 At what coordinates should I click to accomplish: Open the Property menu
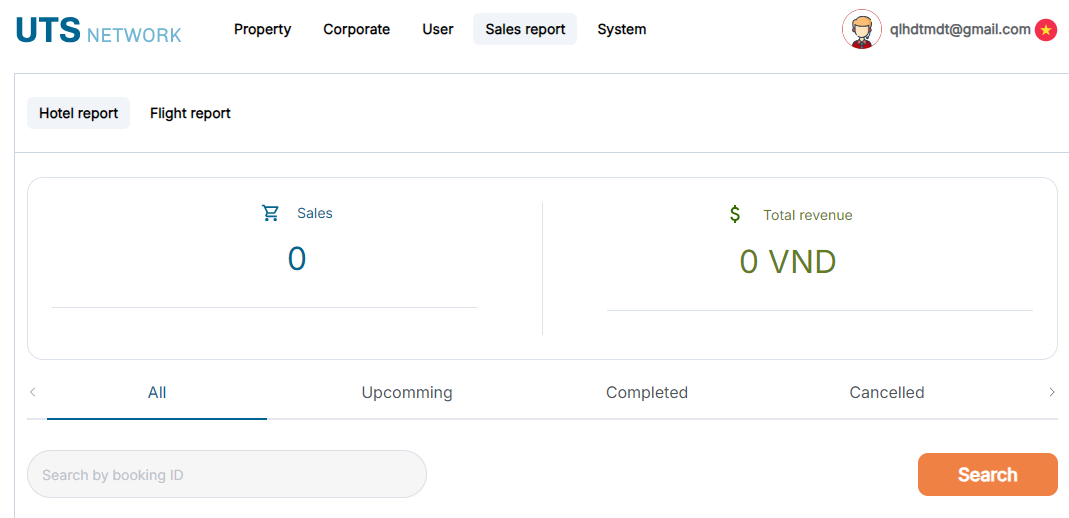click(262, 29)
